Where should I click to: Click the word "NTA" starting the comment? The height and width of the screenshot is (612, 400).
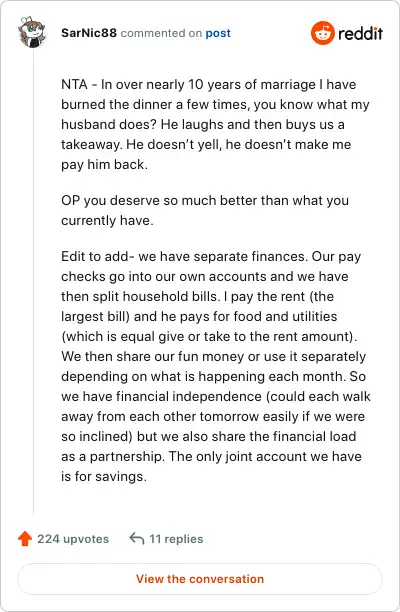pos(74,84)
